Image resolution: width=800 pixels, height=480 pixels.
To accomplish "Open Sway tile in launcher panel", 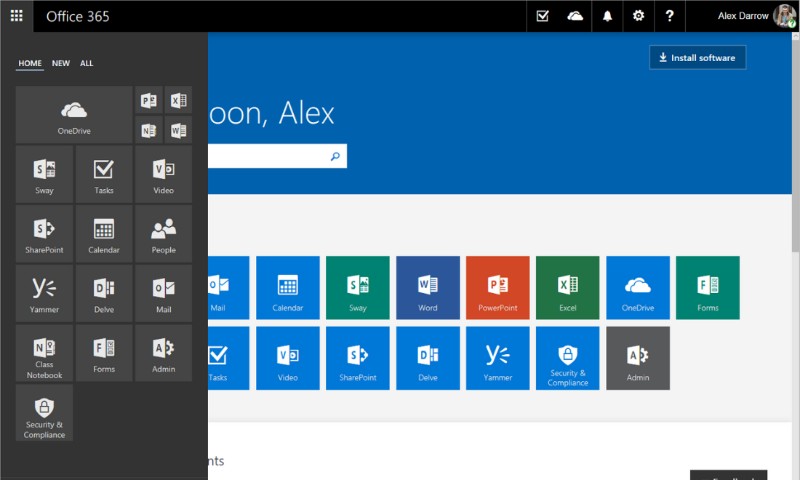I will click(x=44, y=174).
